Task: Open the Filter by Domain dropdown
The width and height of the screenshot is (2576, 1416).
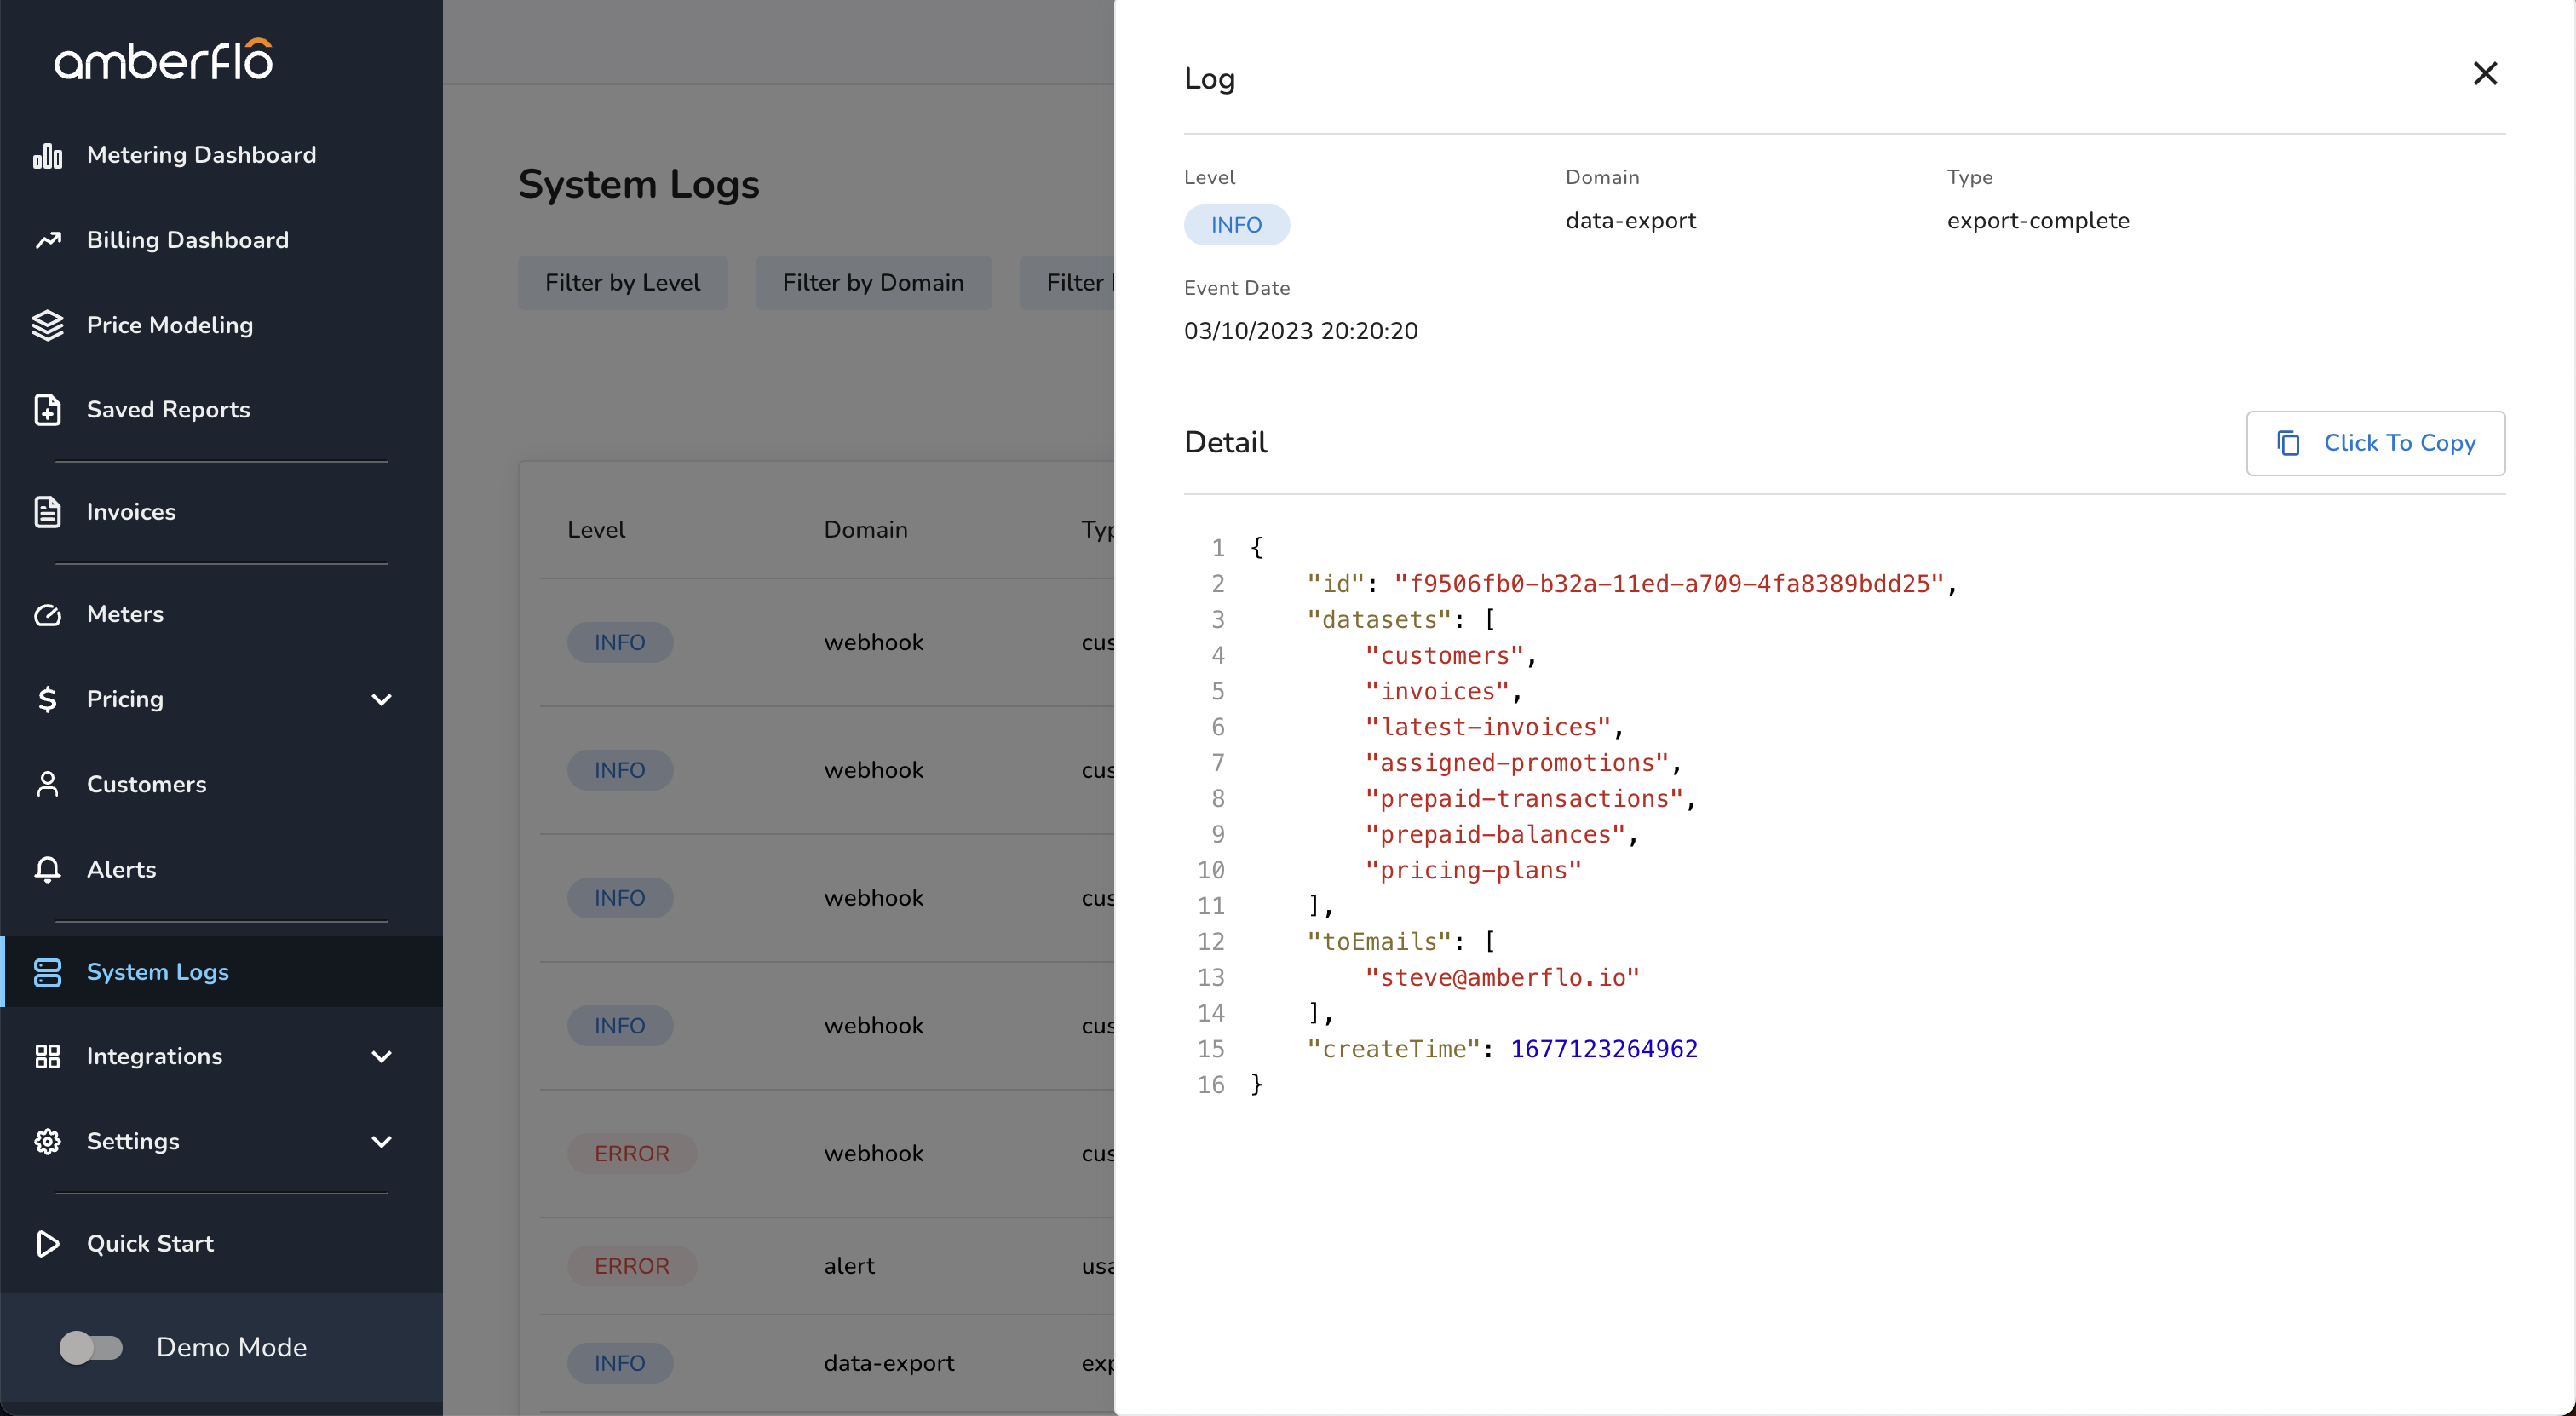Action: (x=872, y=283)
